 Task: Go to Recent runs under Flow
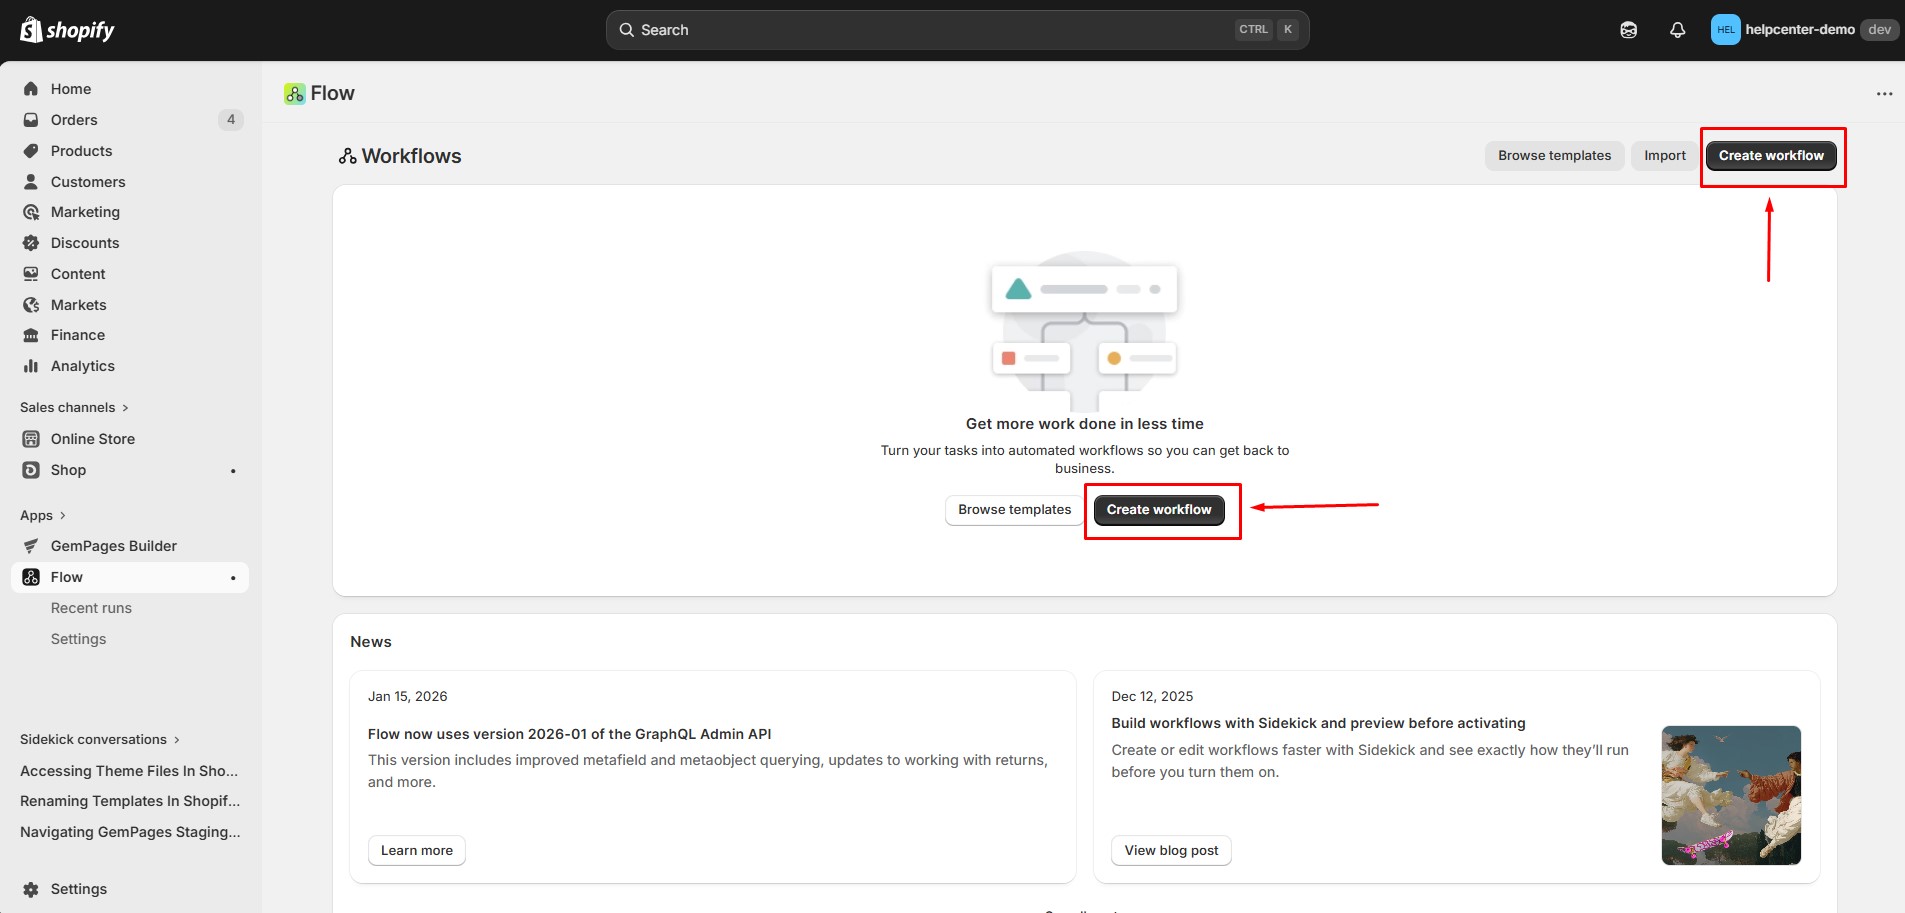pos(91,608)
